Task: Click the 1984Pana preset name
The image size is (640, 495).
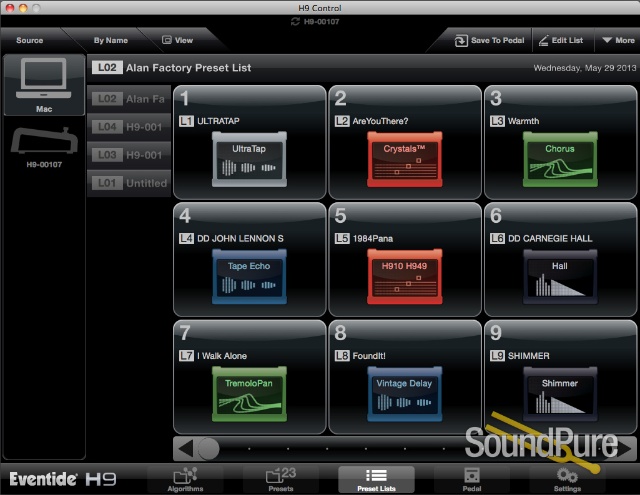Action: coord(373,238)
